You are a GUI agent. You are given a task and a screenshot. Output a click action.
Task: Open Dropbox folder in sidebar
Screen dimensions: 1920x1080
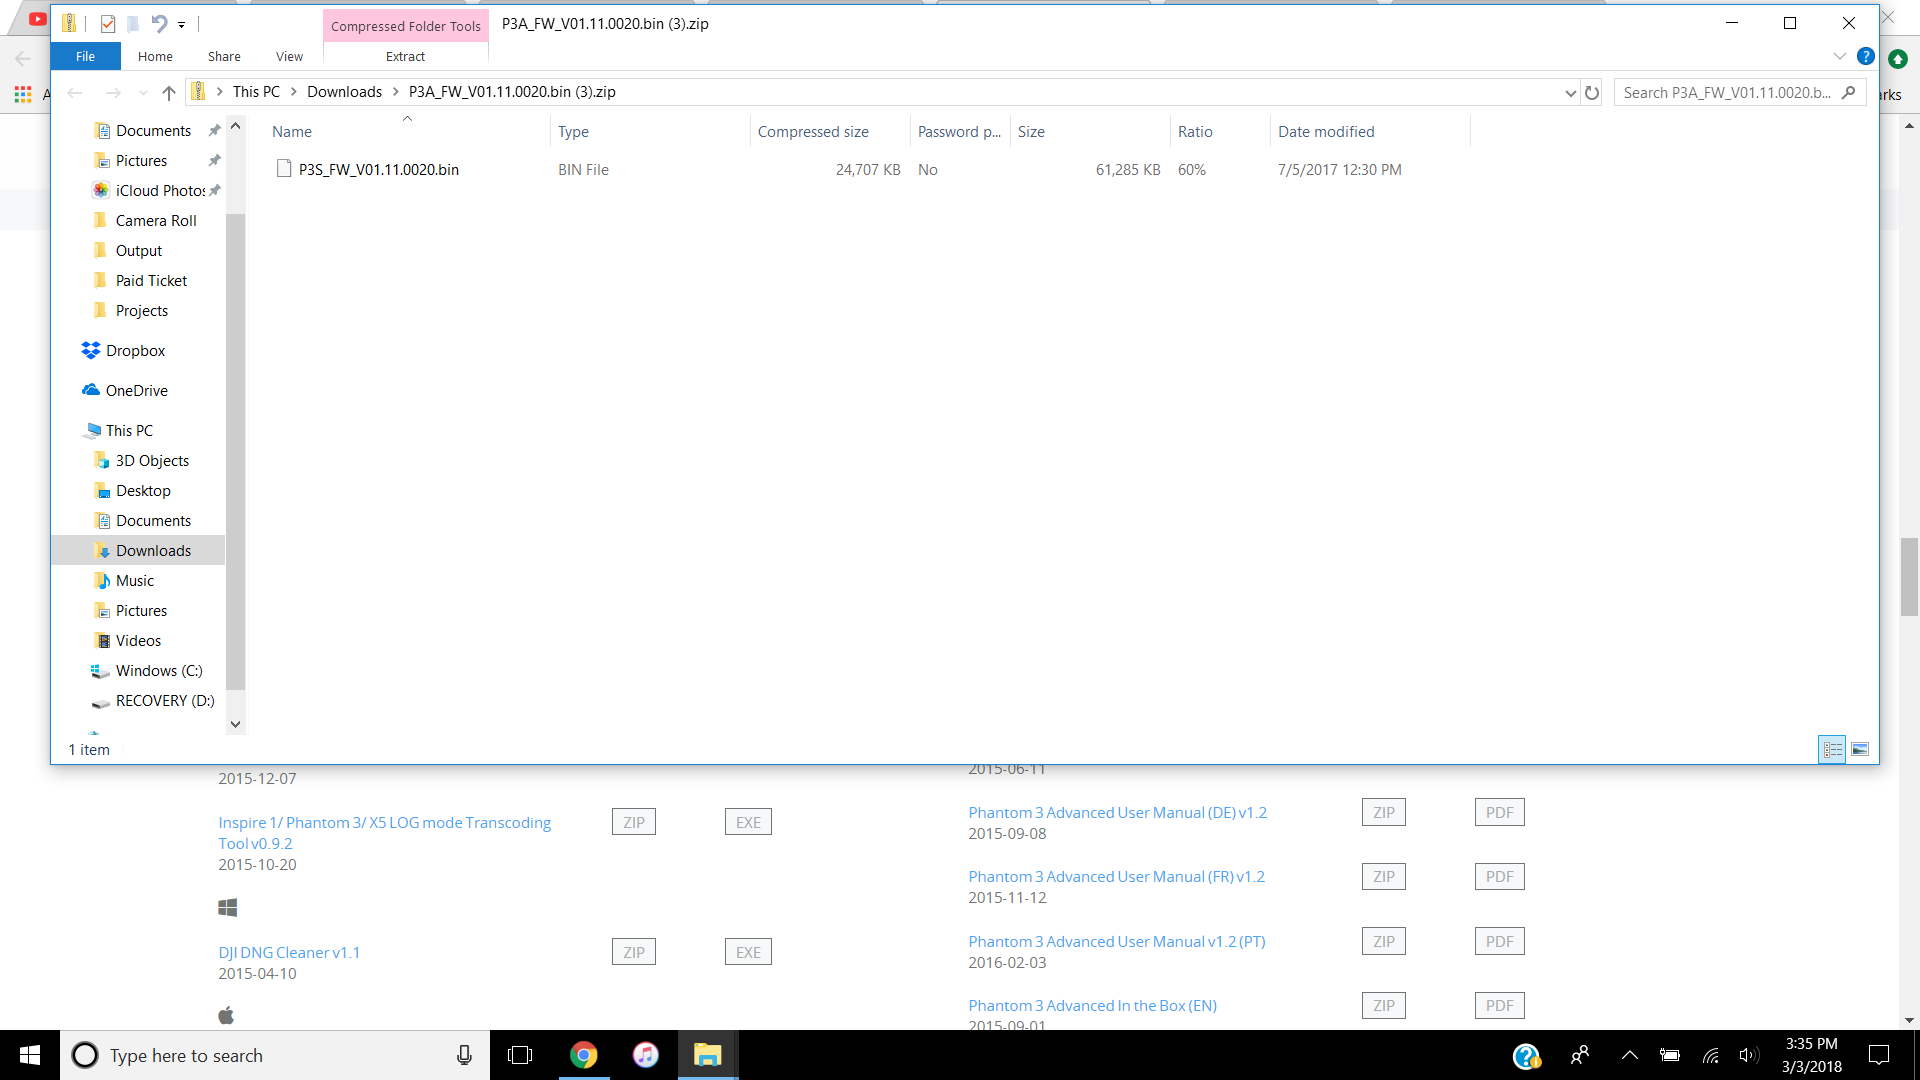(x=133, y=349)
